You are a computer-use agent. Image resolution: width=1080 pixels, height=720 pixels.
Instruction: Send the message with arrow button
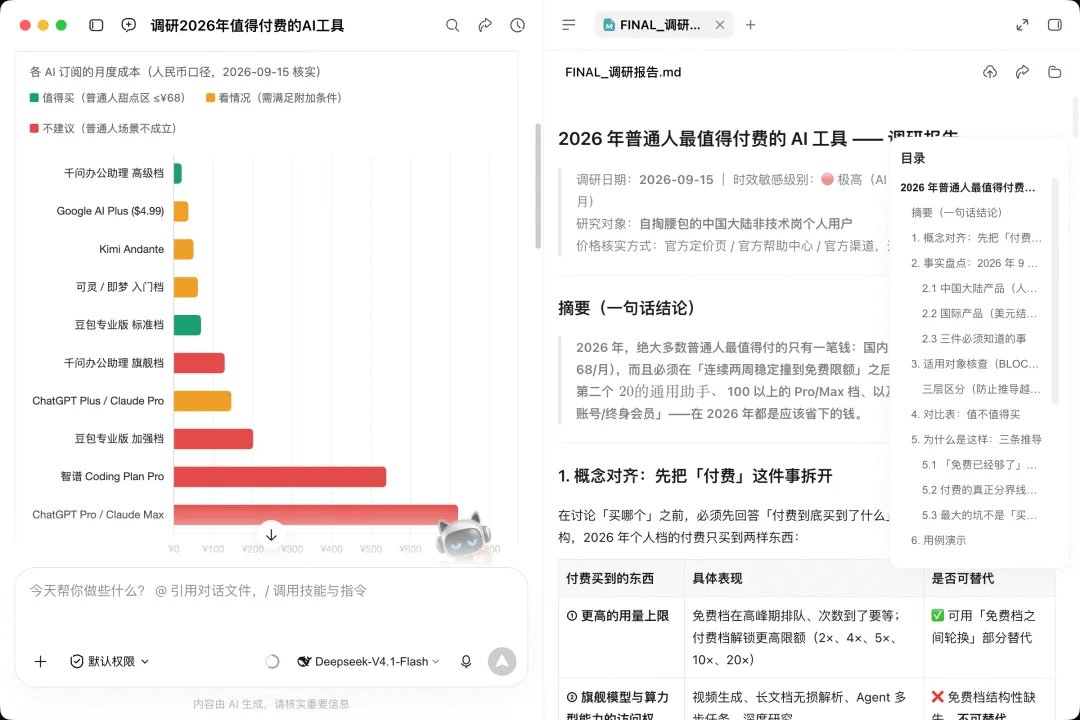[x=502, y=661]
